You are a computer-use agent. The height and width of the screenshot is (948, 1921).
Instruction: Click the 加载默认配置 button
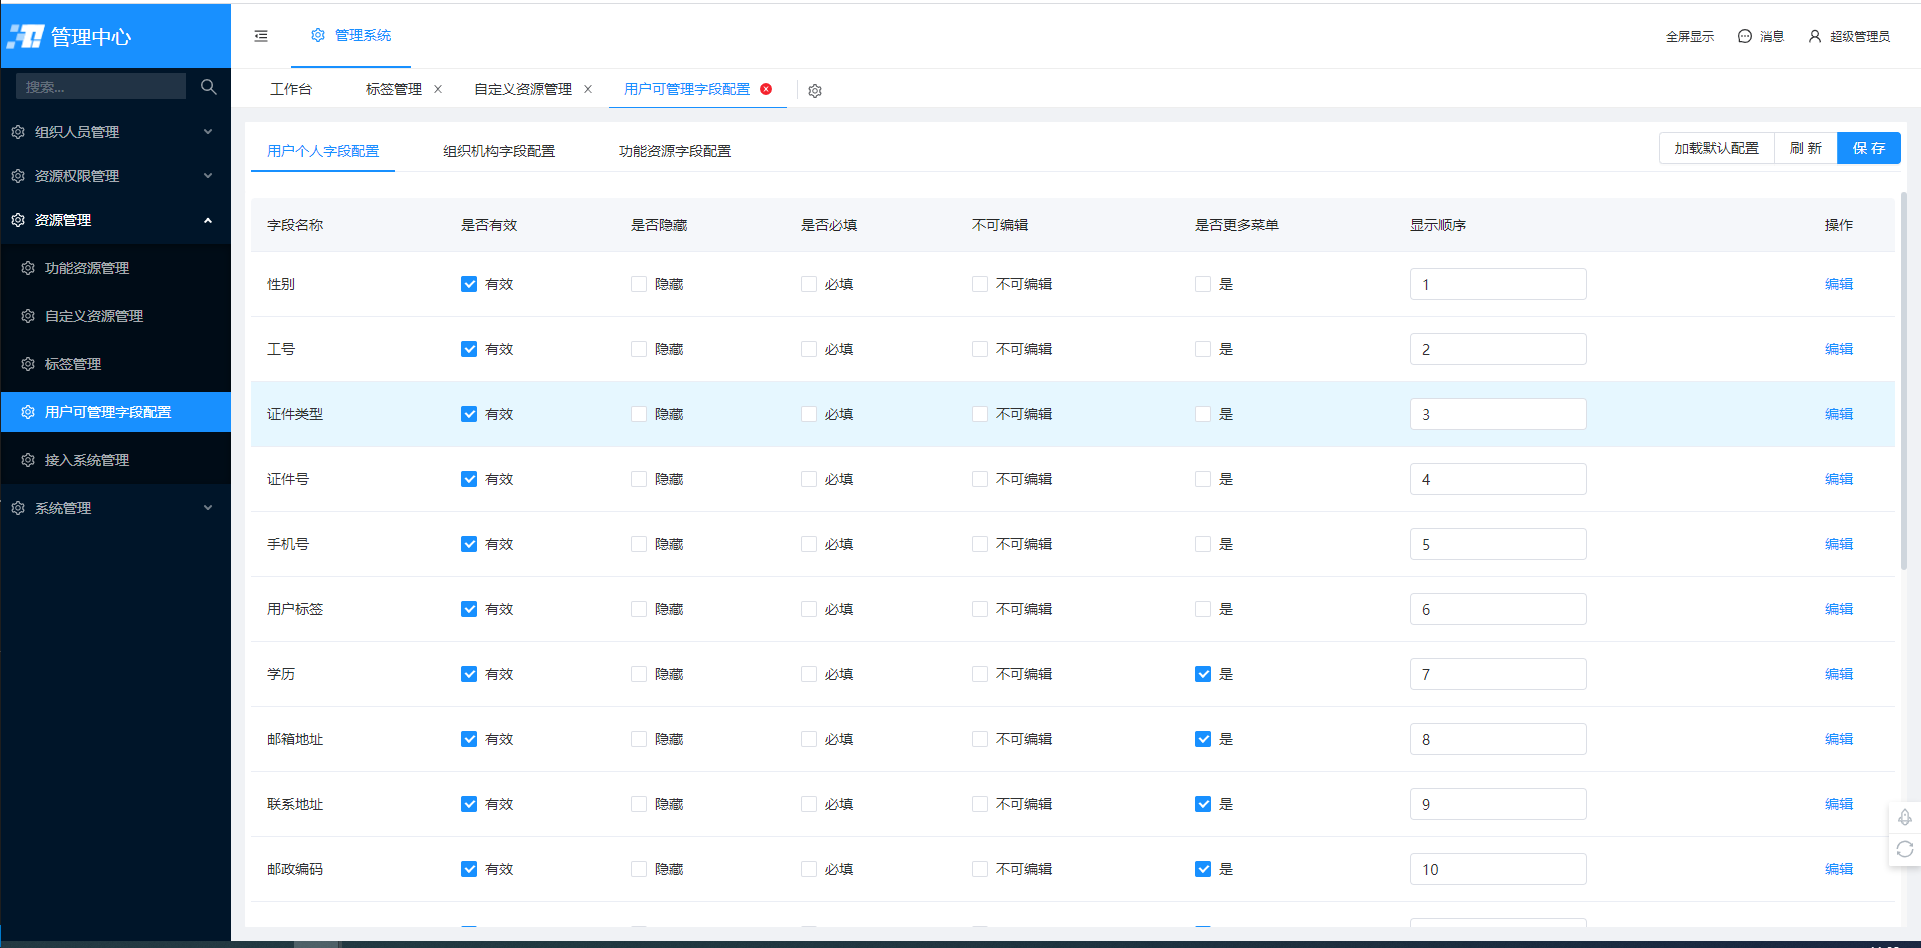click(x=1717, y=148)
